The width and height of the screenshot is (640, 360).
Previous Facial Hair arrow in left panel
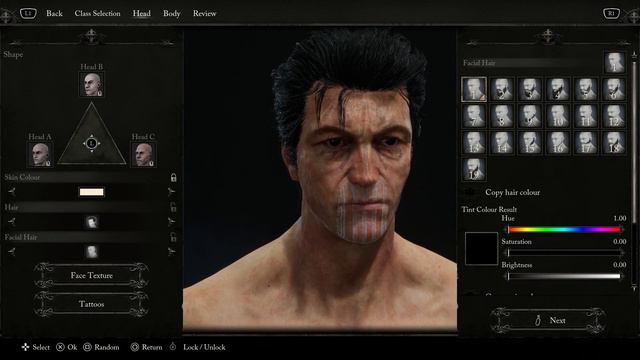pos(12,251)
